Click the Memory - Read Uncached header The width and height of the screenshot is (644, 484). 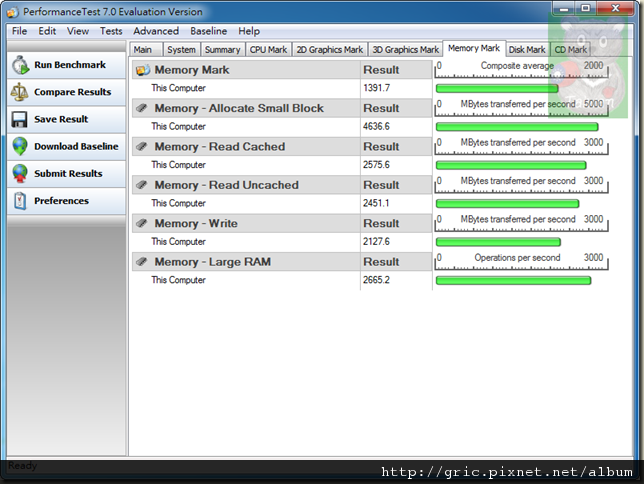(x=226, y=185)
